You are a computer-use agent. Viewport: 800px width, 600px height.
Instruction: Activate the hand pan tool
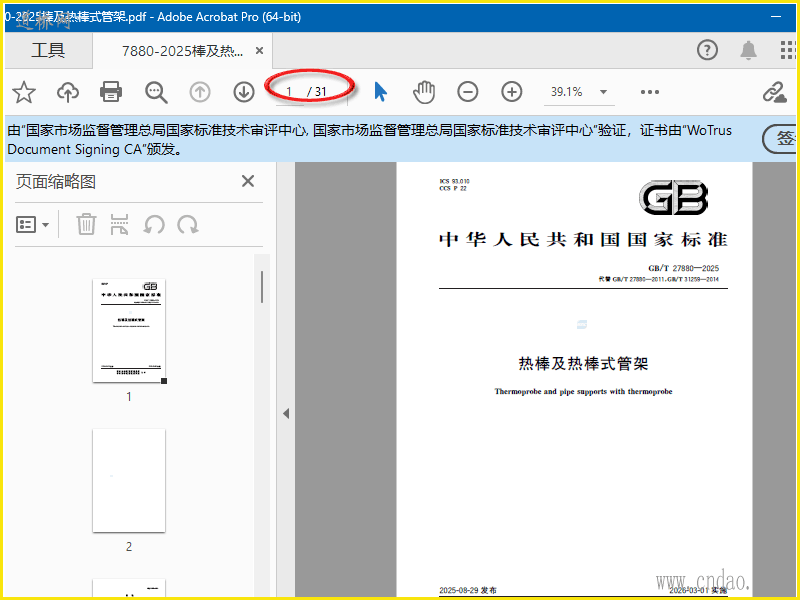423,92
